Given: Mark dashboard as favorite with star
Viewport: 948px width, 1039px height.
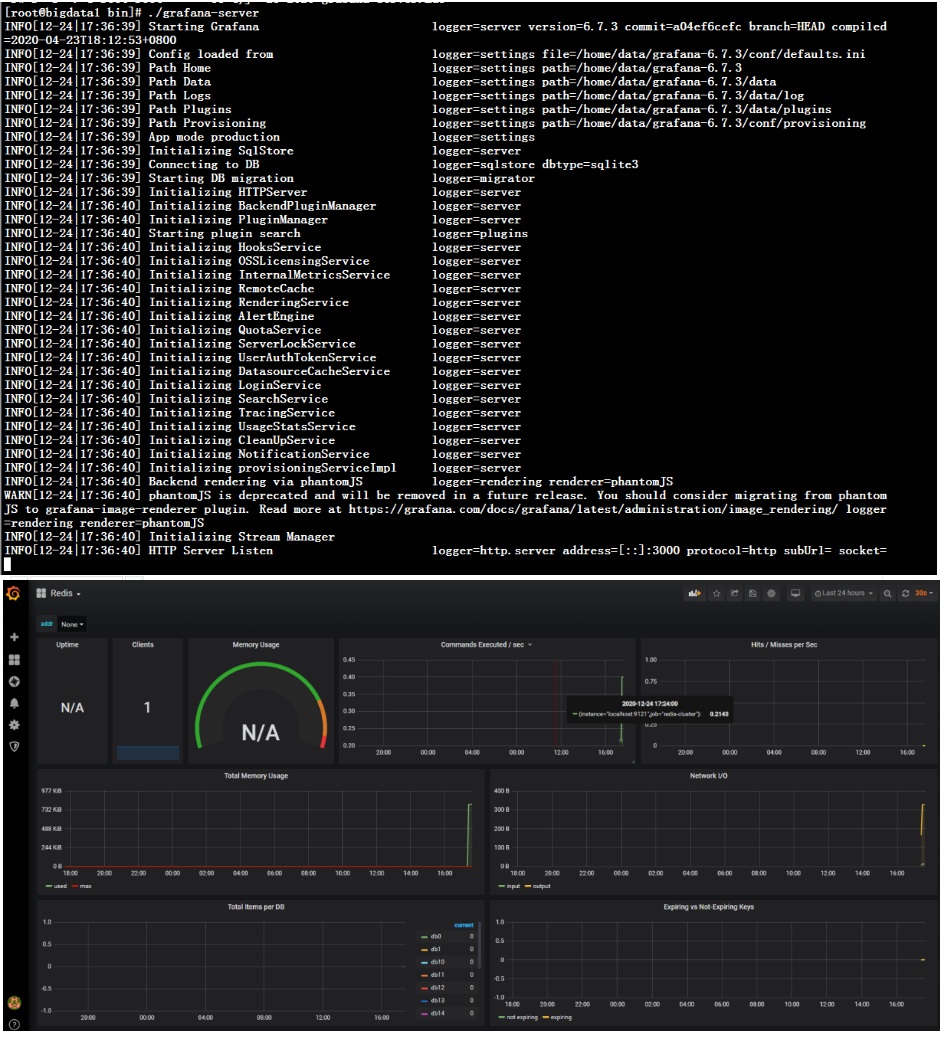Looking at the screenshot, I should tap(716, 593).
